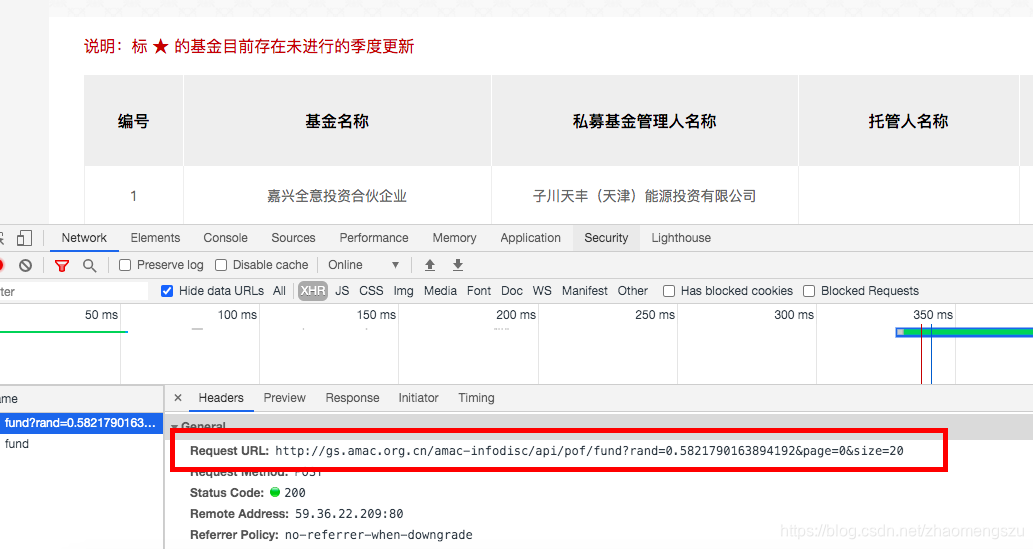
Task: Open the Console panel tab
Action: tap(225, 238)
